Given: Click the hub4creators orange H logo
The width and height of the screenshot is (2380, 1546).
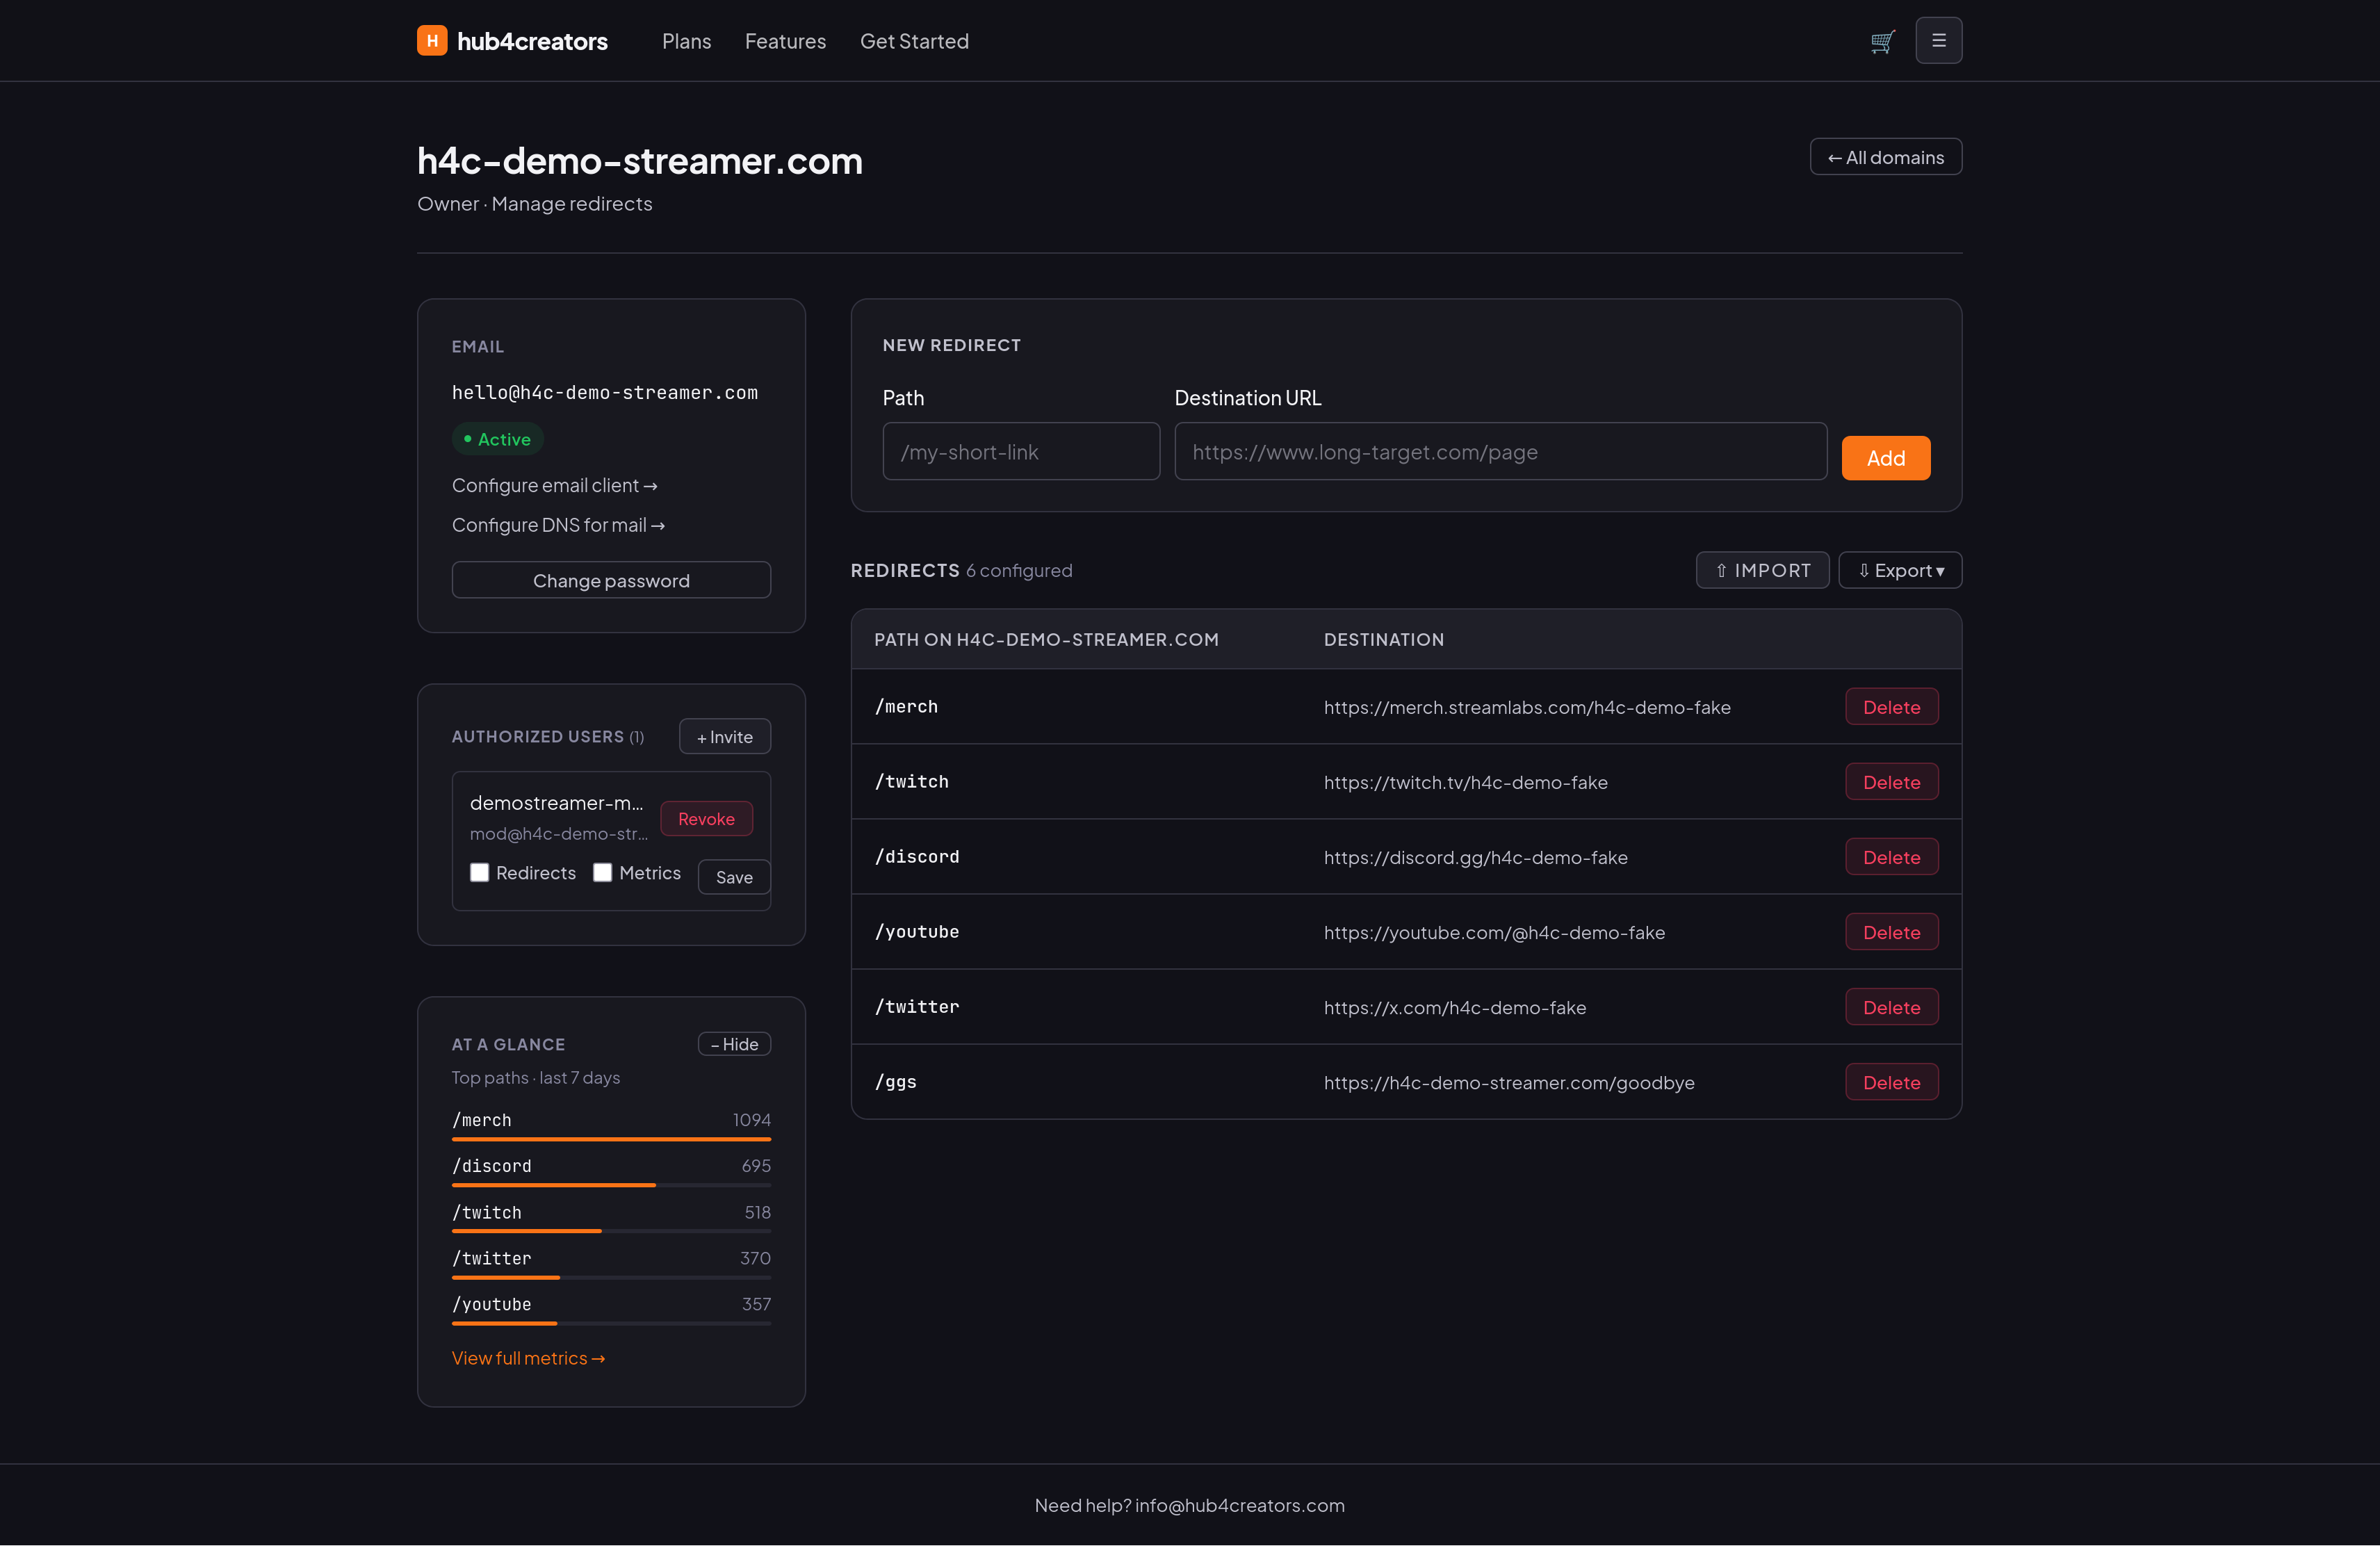Looking at the screenshot, I should point(431,41).
